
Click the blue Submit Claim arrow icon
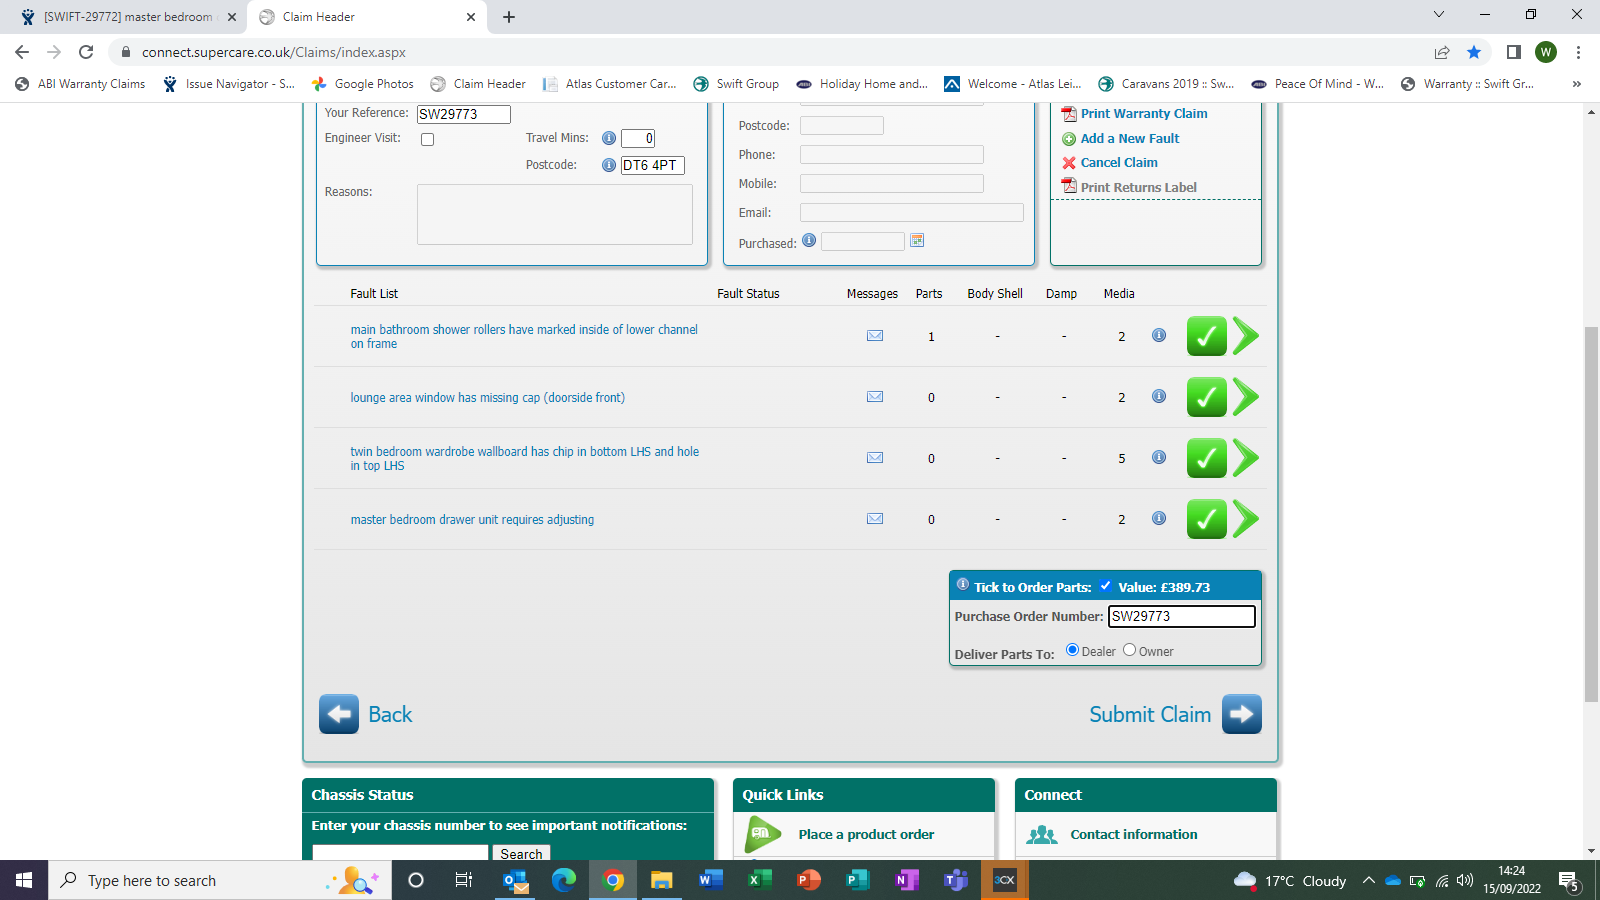(1242, 714)
